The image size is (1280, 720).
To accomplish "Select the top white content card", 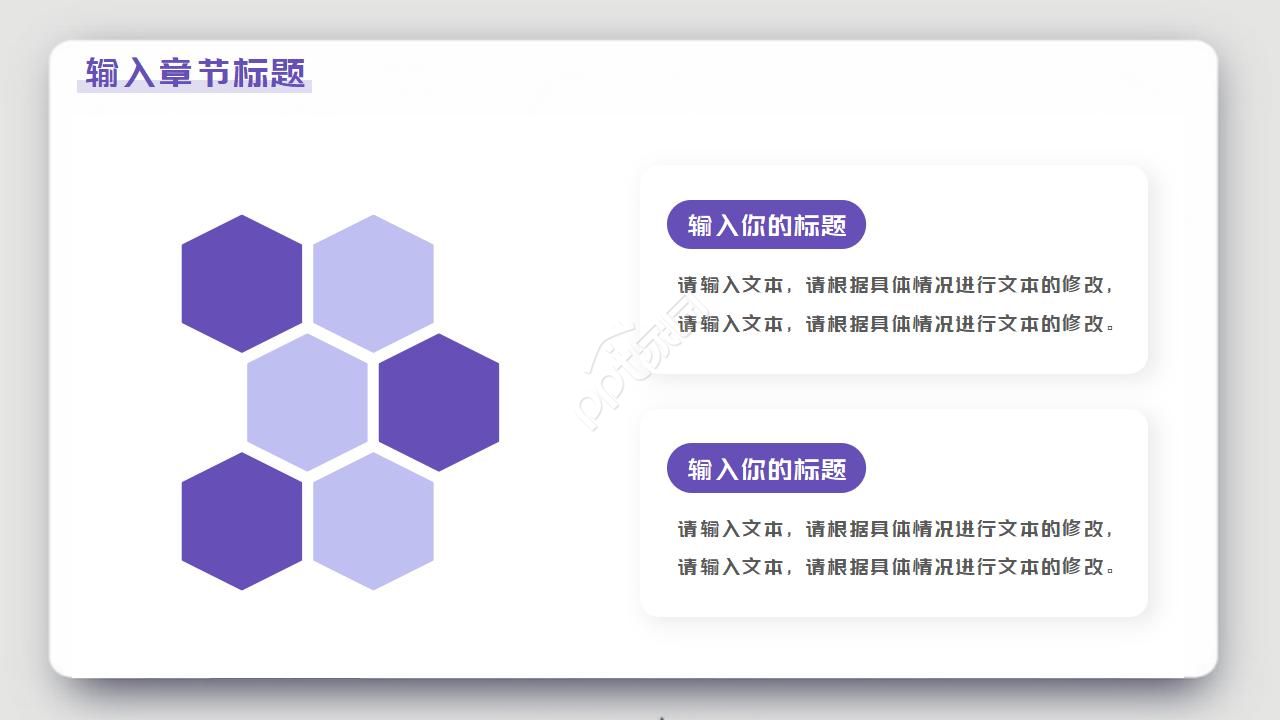I will pyautogui.click(x=893, y=270).
